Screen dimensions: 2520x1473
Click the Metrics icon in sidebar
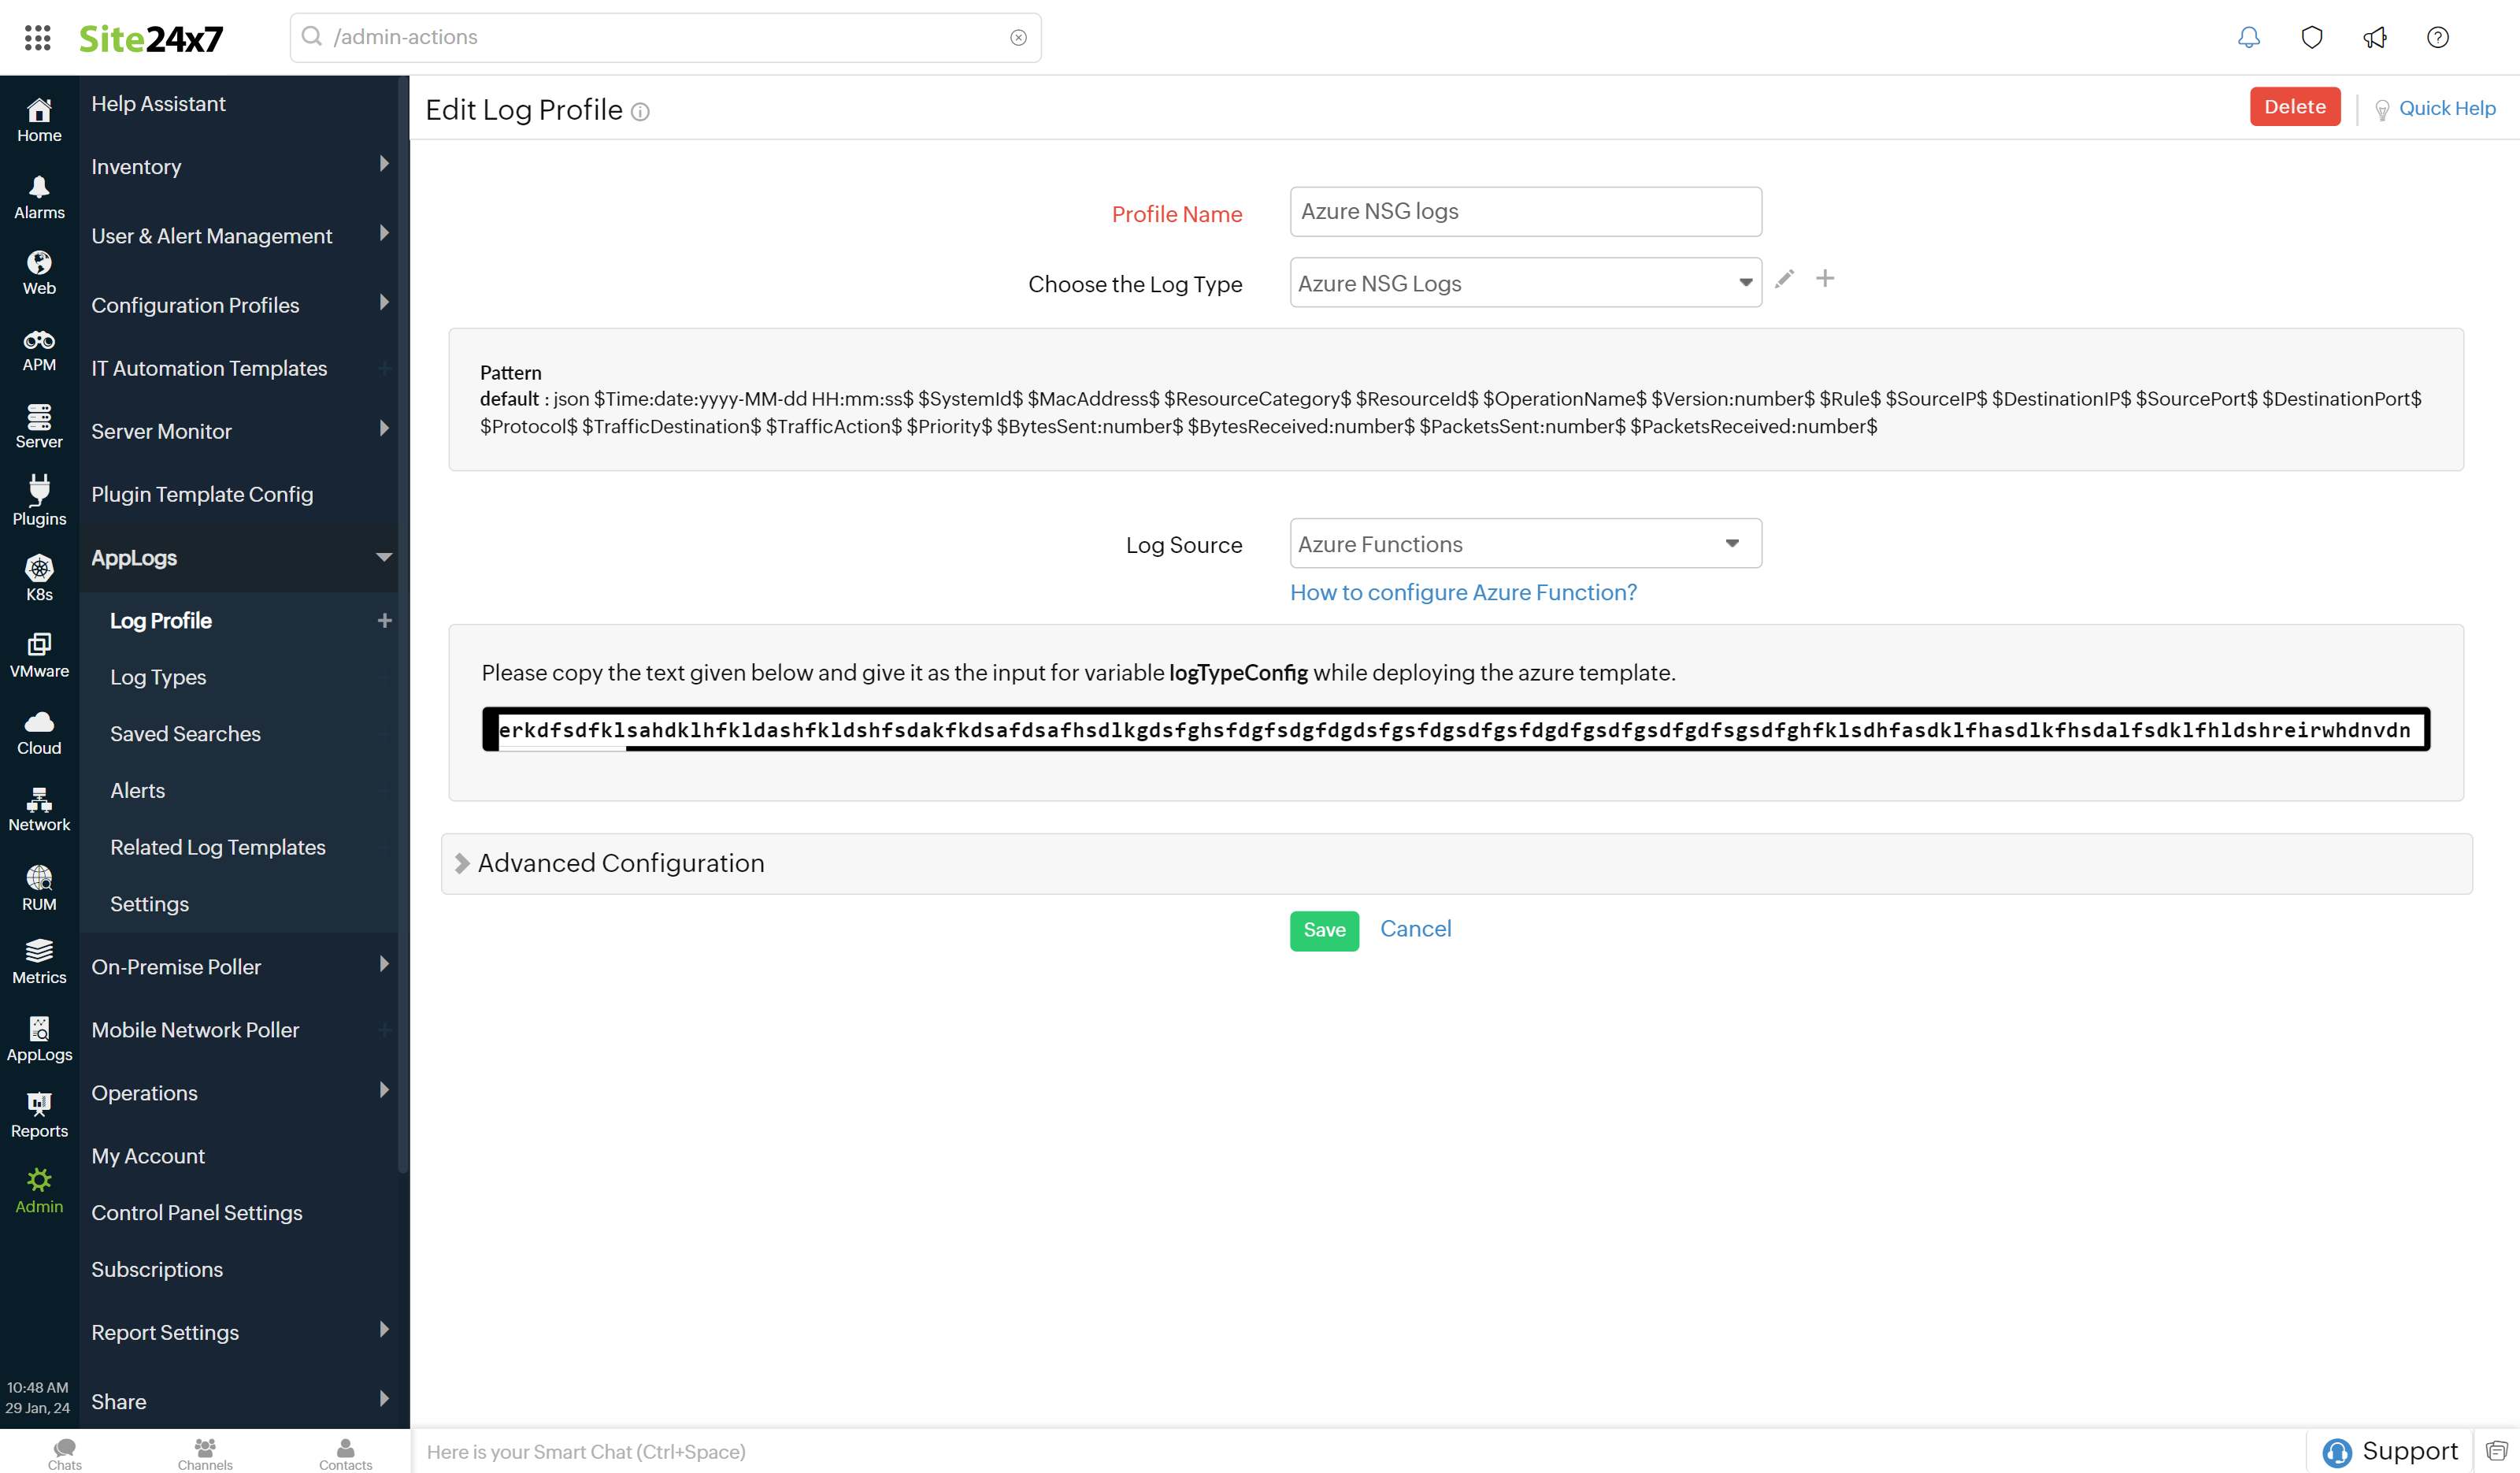click(39, 963)
